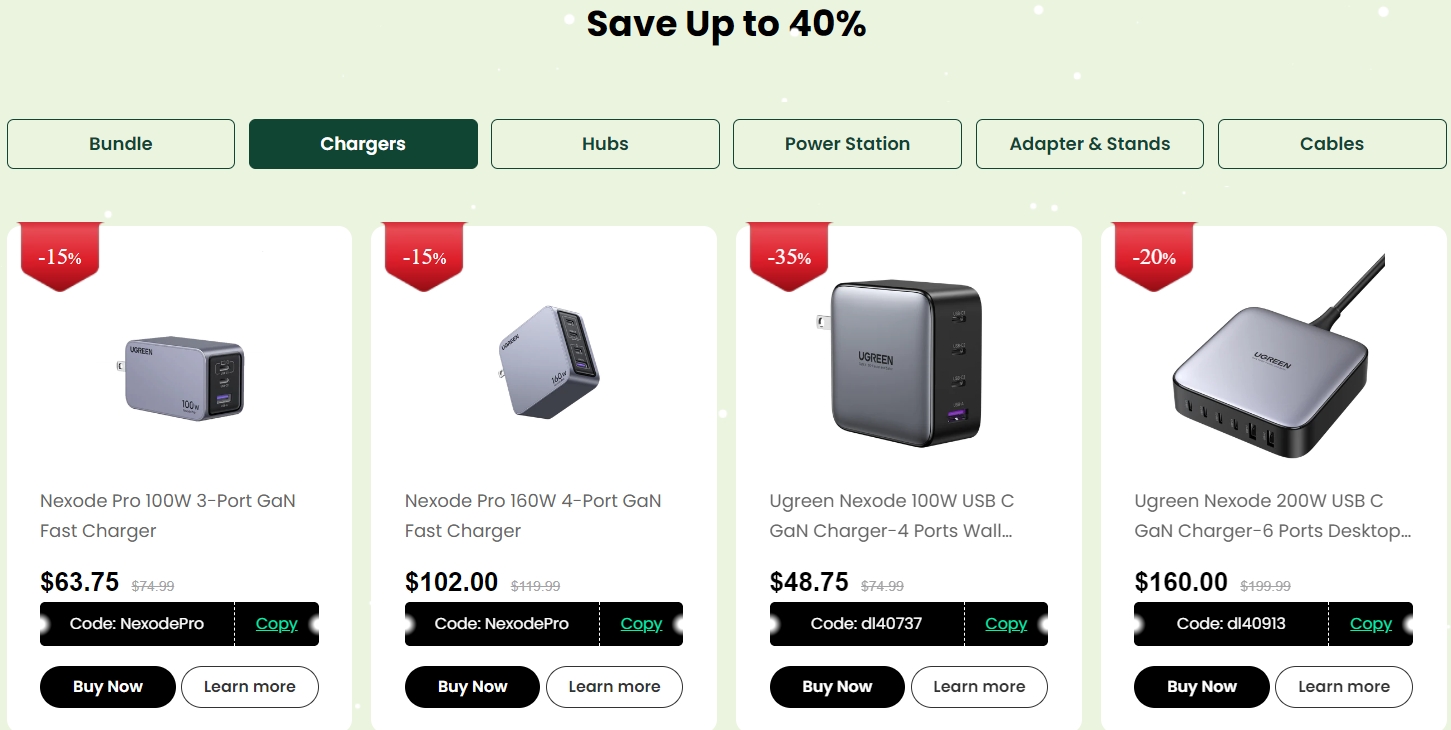1451x730 pixels.
Task: Buy the Nexode Pro 160W charger now
Action: click(472, 687)
